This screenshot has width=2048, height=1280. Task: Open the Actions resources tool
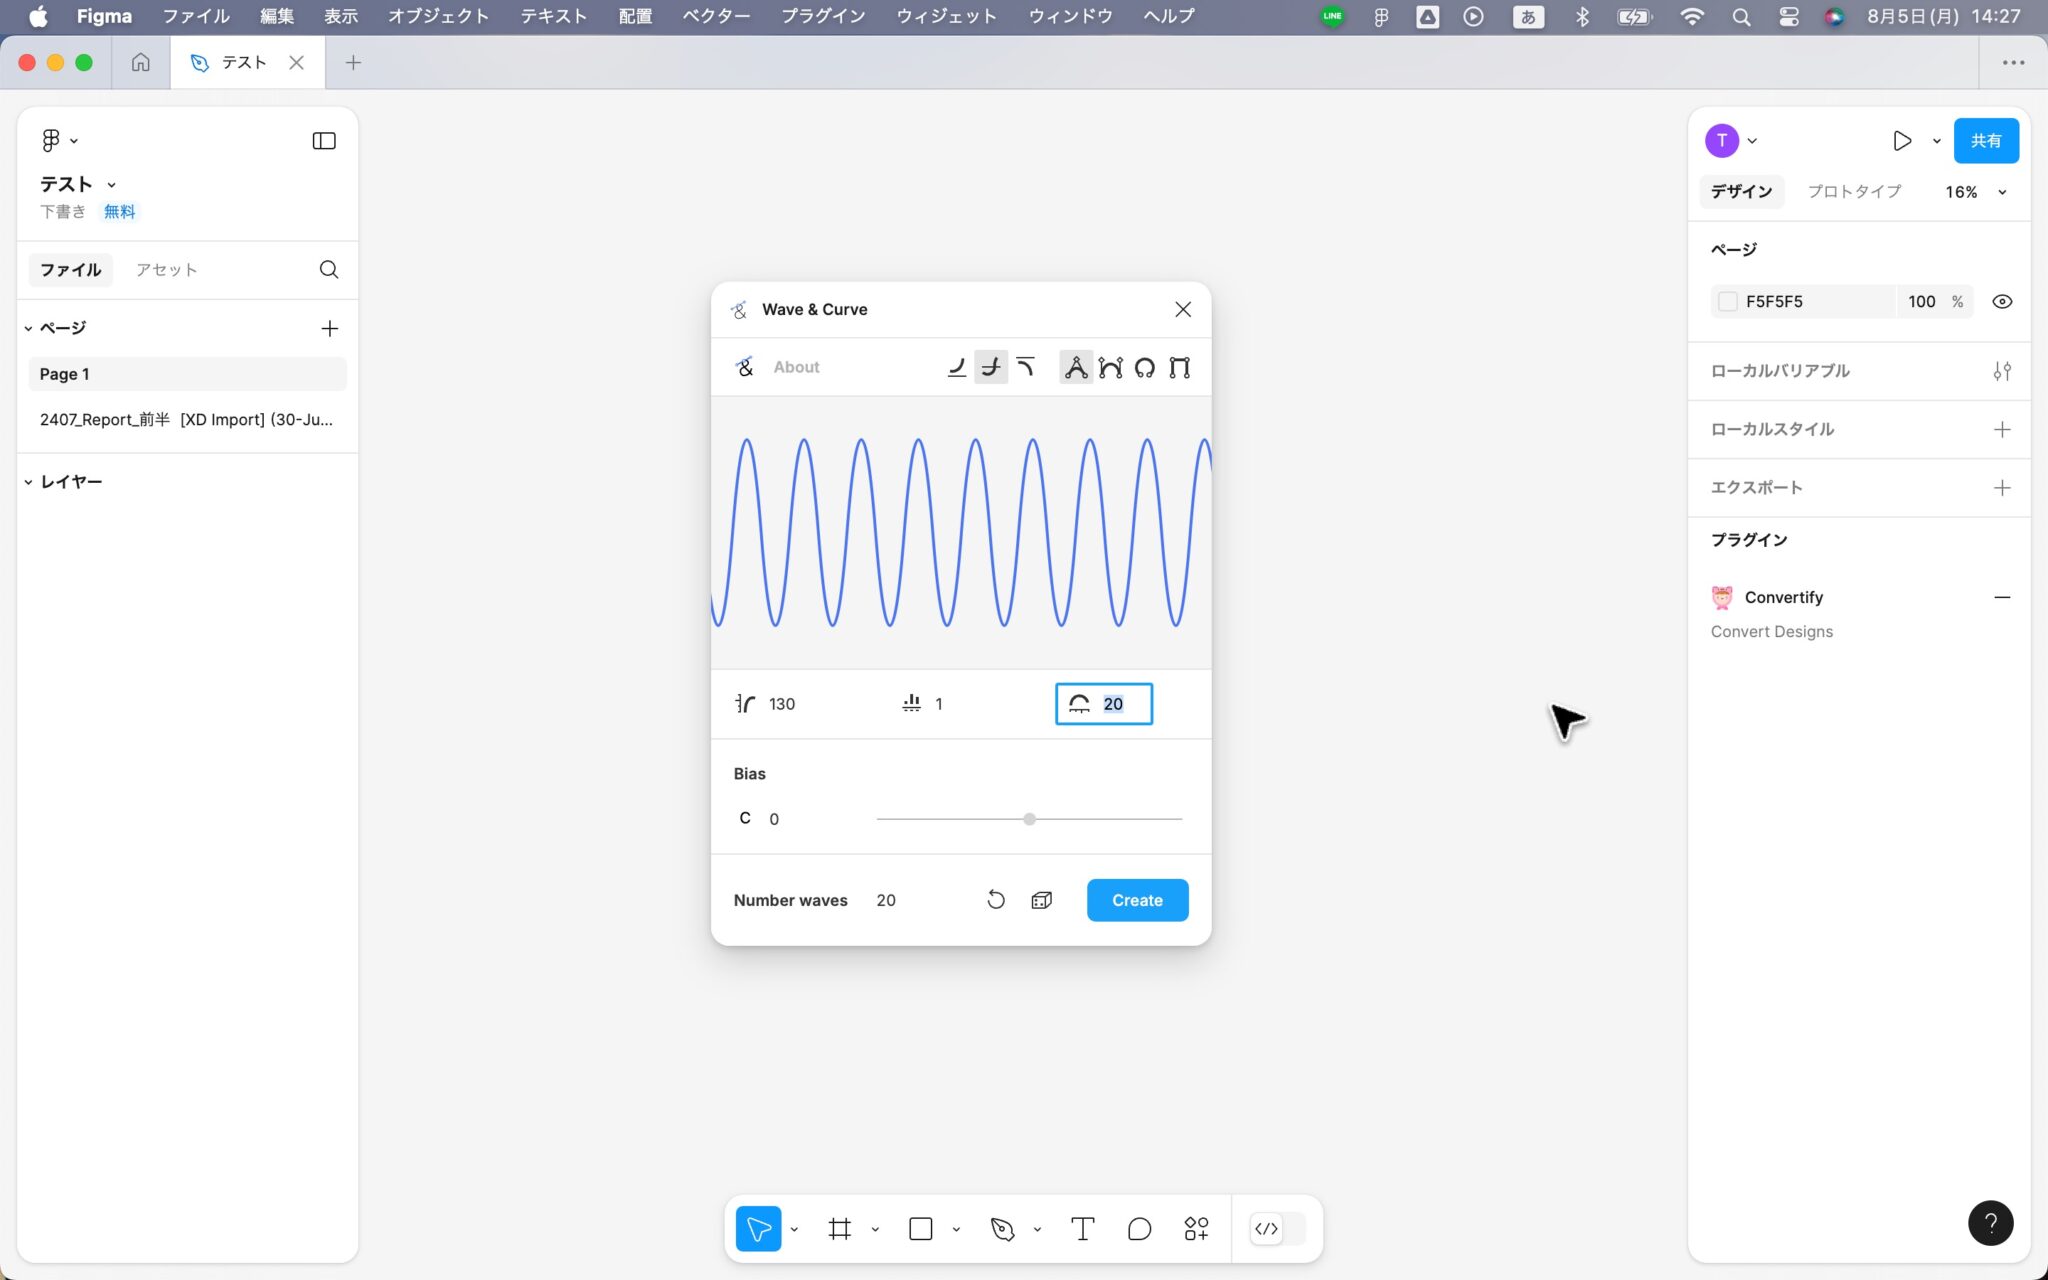point(1196,1229)
